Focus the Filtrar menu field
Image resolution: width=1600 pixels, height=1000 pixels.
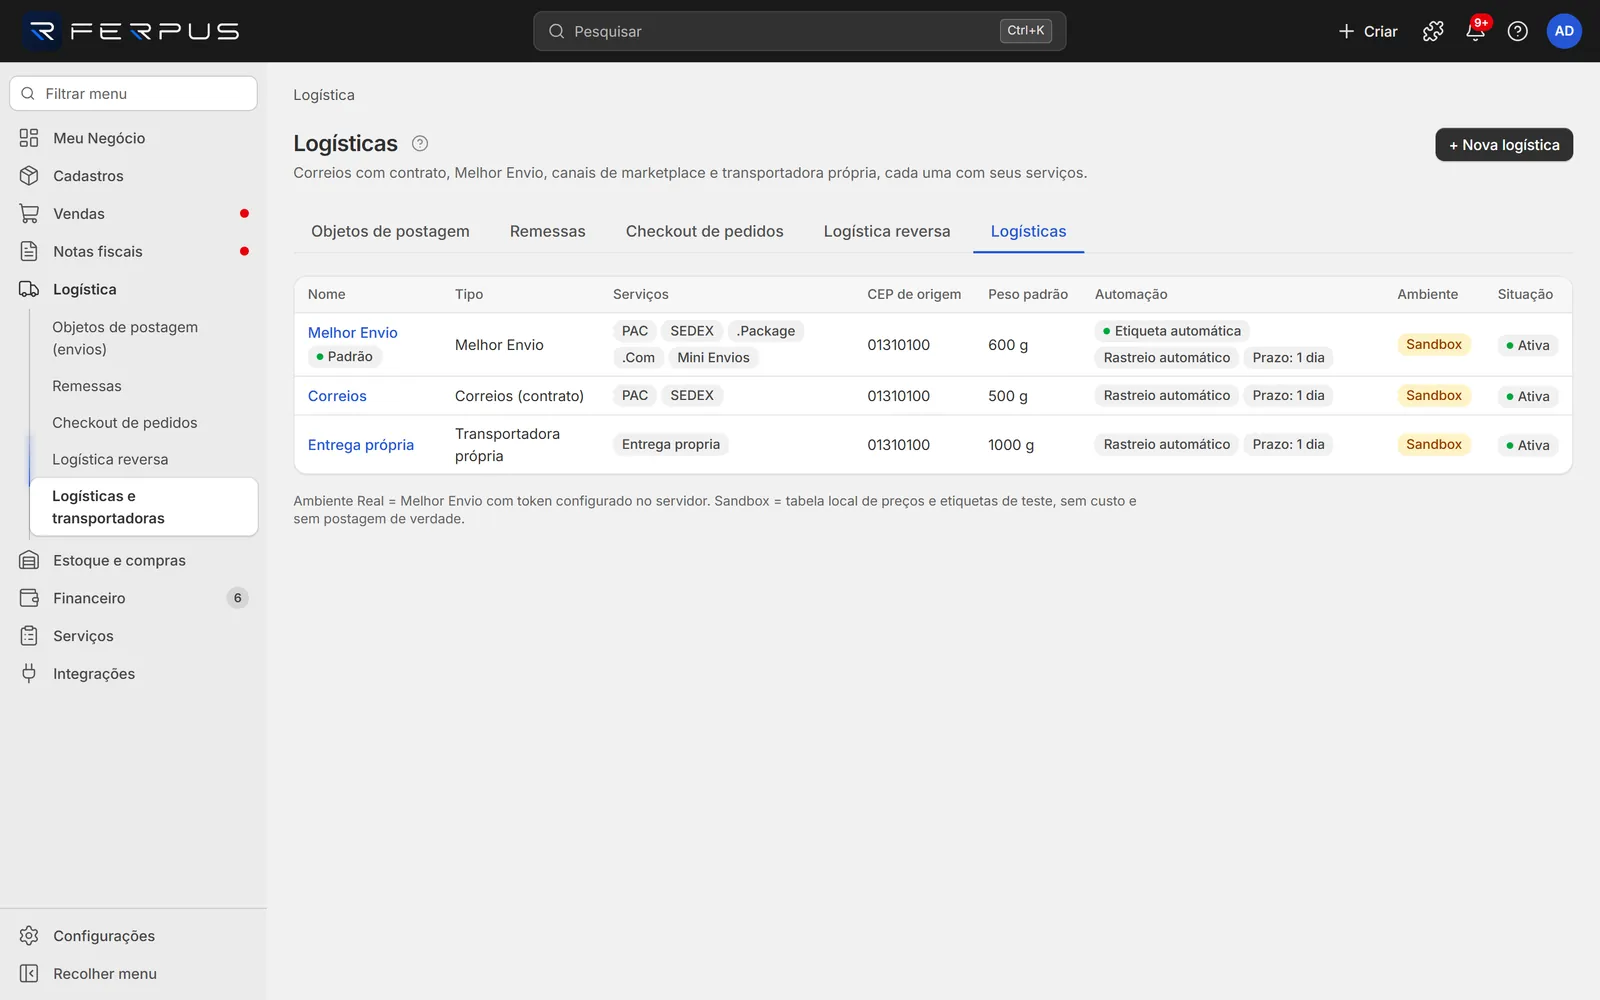pyautogui.click(x=133, y=94)
